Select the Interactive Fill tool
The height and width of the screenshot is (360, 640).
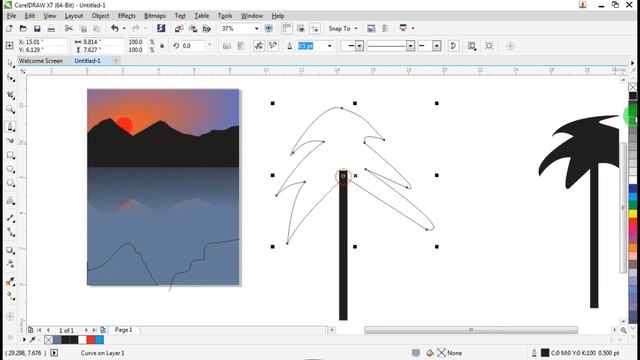(x=11, y=296)
